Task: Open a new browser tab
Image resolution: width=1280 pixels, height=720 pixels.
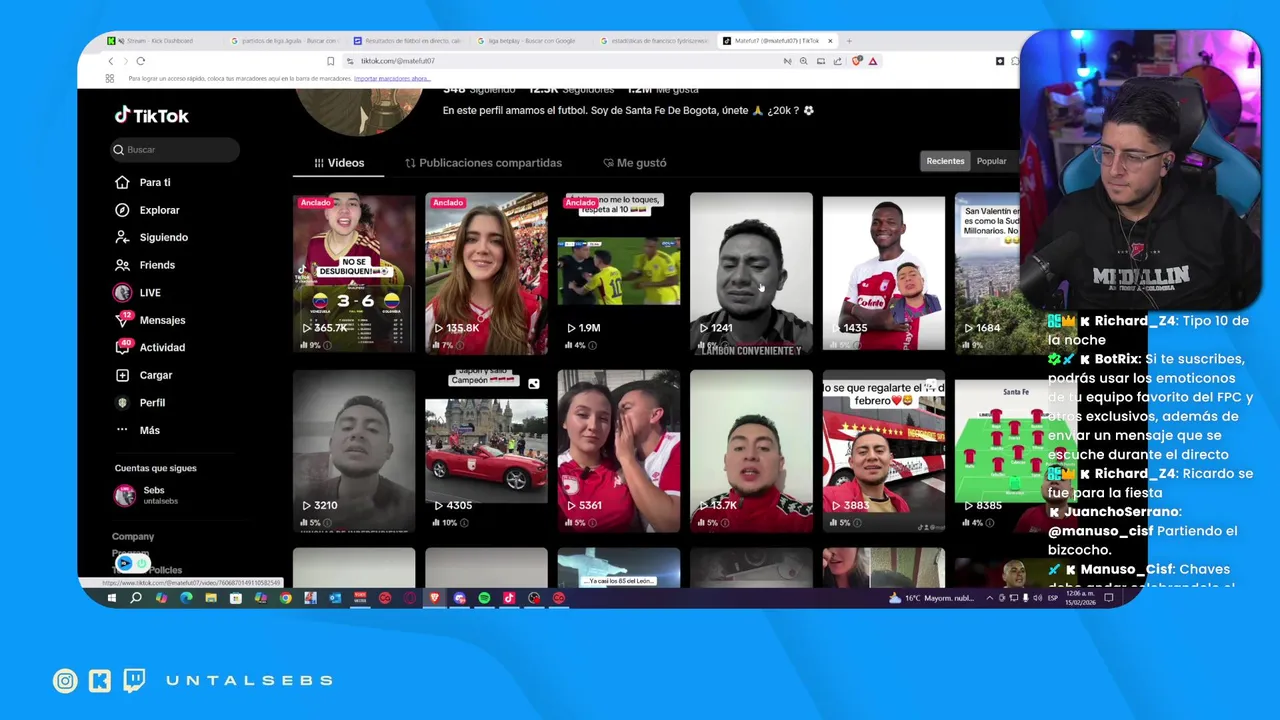Action: (849, 41)
